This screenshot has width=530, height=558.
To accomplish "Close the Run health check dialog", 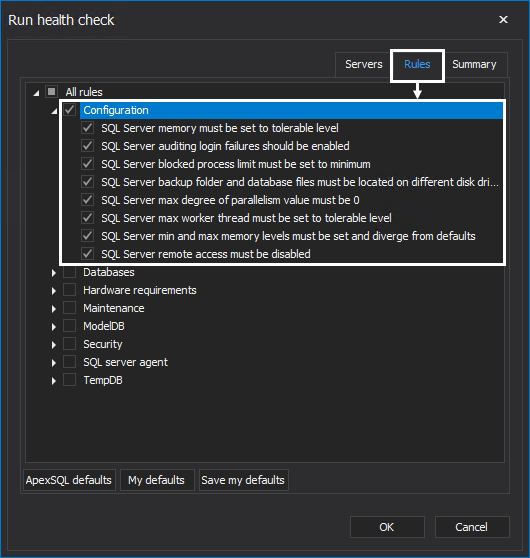I will click(503, 20).
